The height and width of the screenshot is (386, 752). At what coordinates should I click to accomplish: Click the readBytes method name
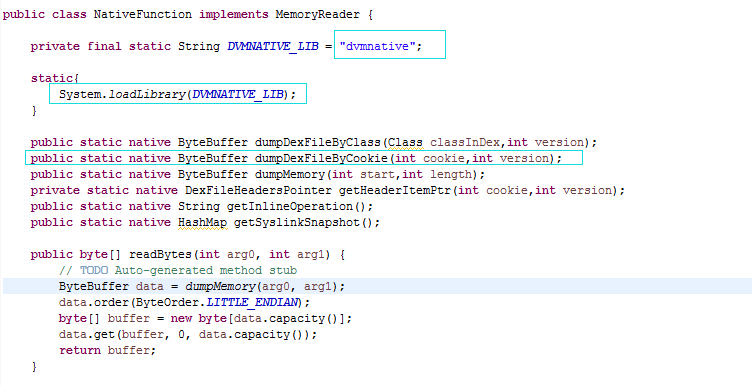[160, 254]
